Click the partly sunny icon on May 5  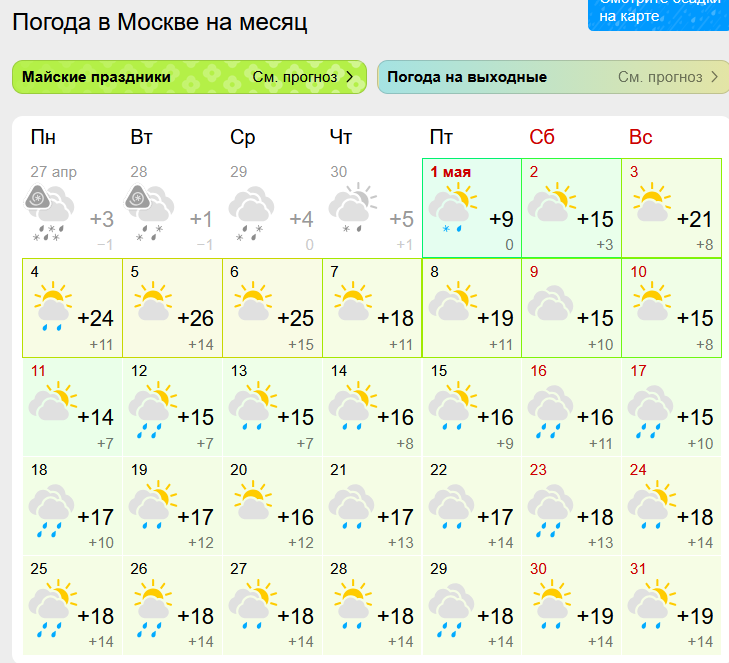[153, 301]
